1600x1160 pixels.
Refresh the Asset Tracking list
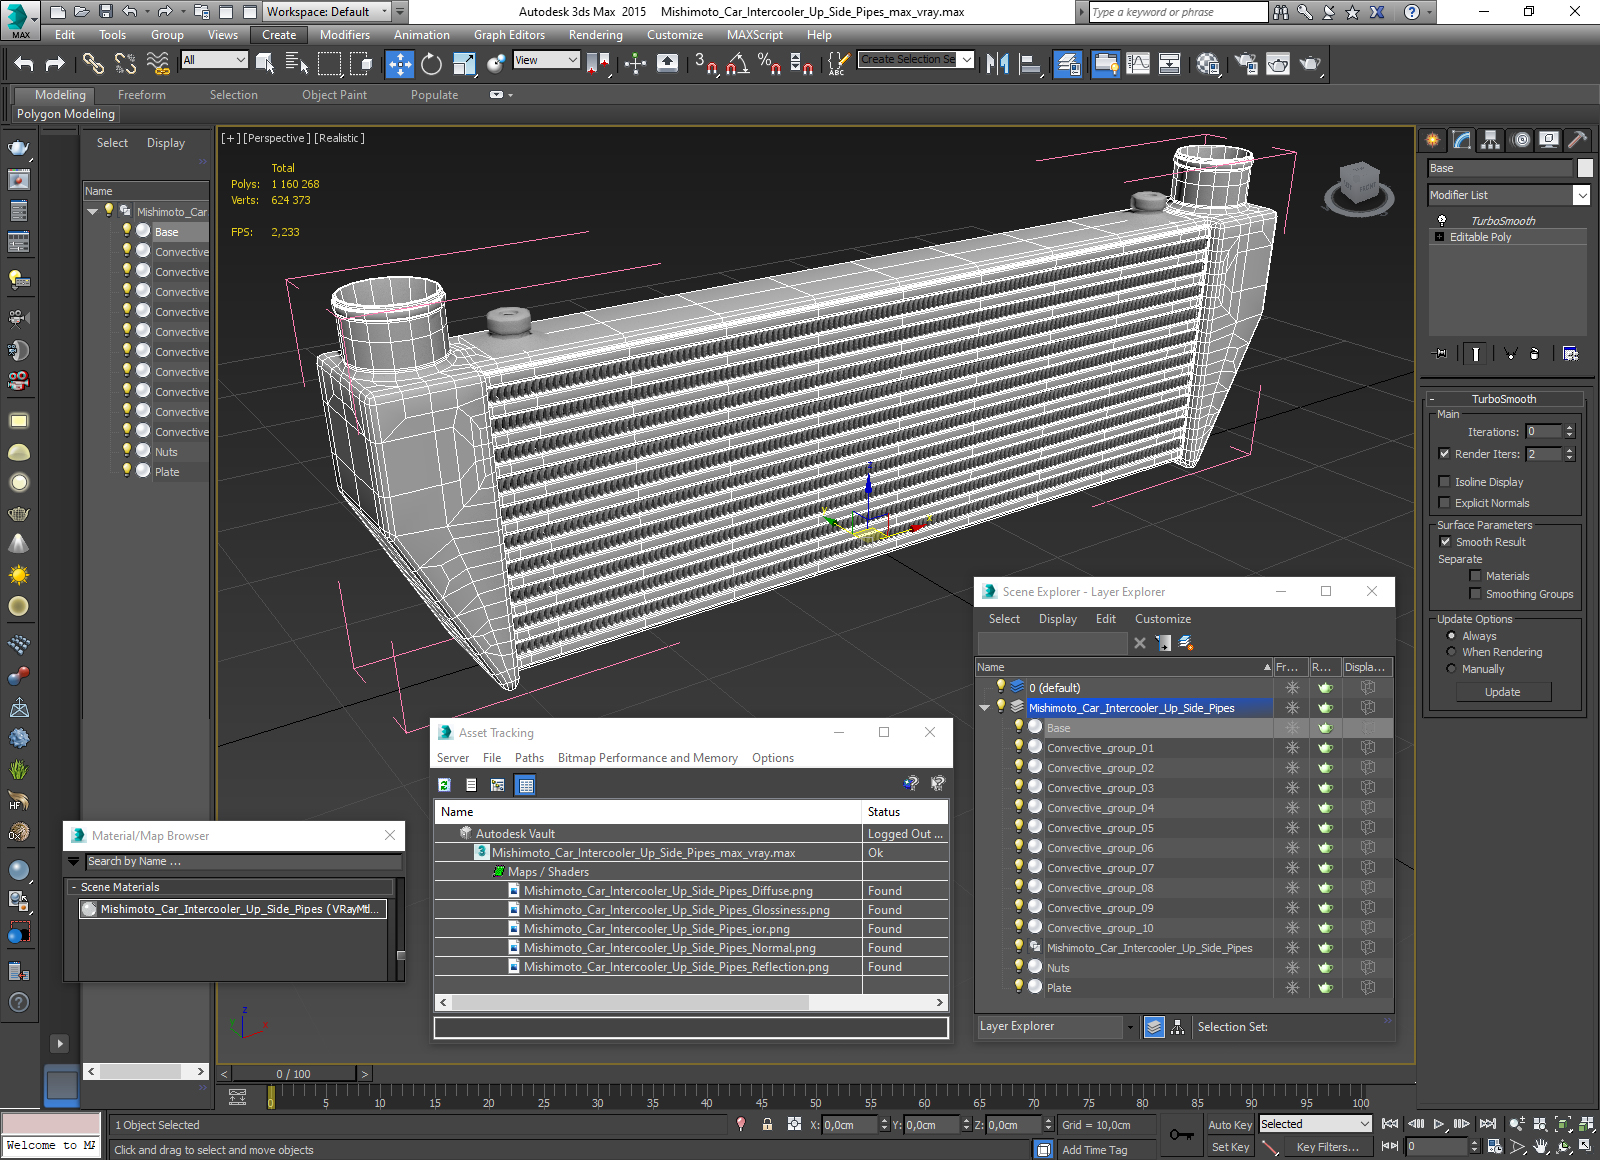click(444, 785)
